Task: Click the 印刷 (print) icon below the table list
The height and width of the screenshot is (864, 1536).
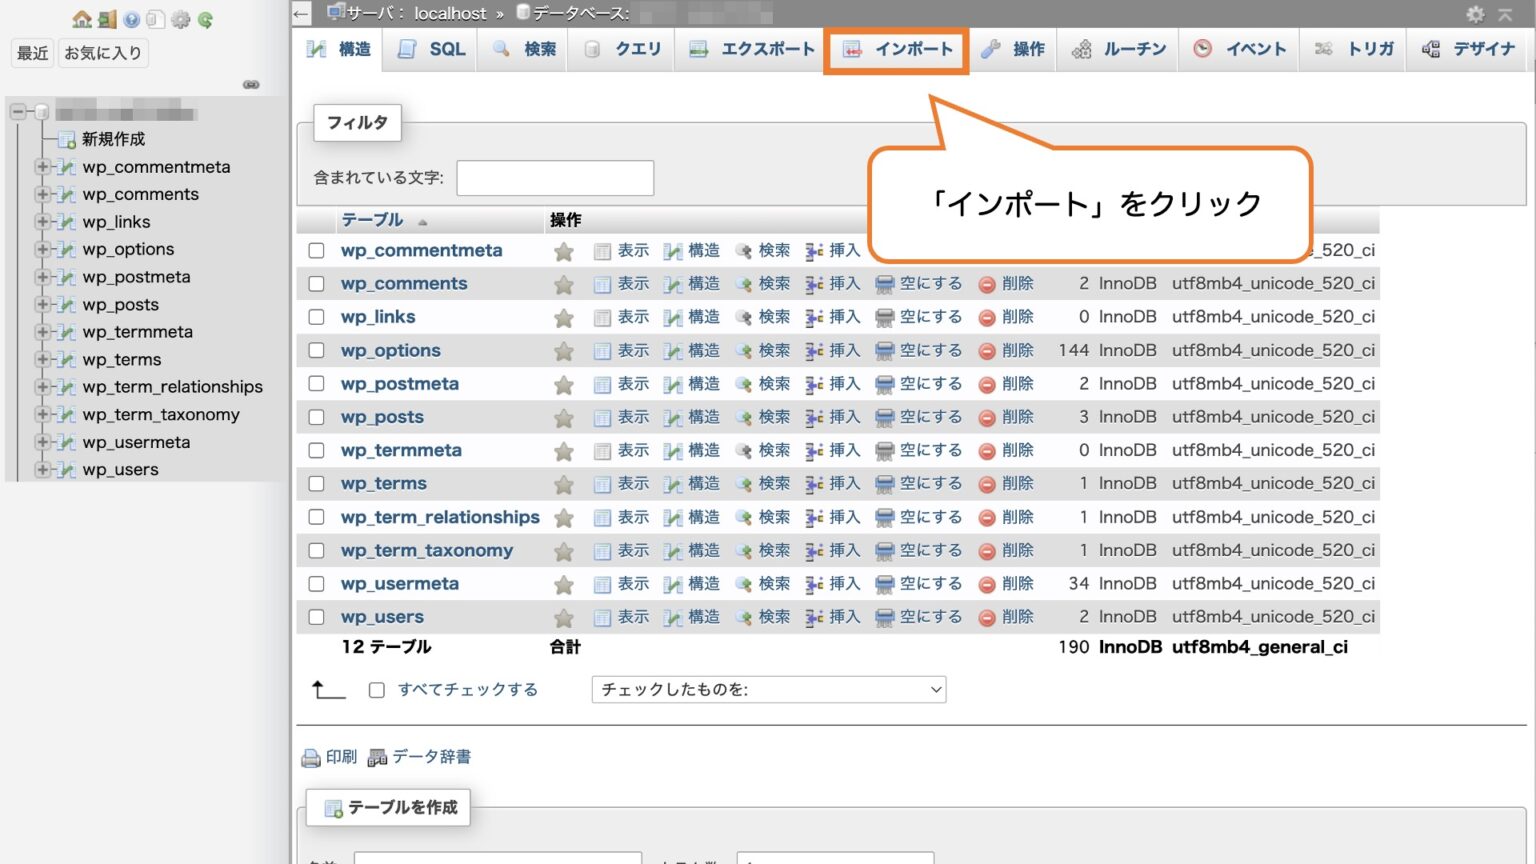Action: tap(312, 757)
